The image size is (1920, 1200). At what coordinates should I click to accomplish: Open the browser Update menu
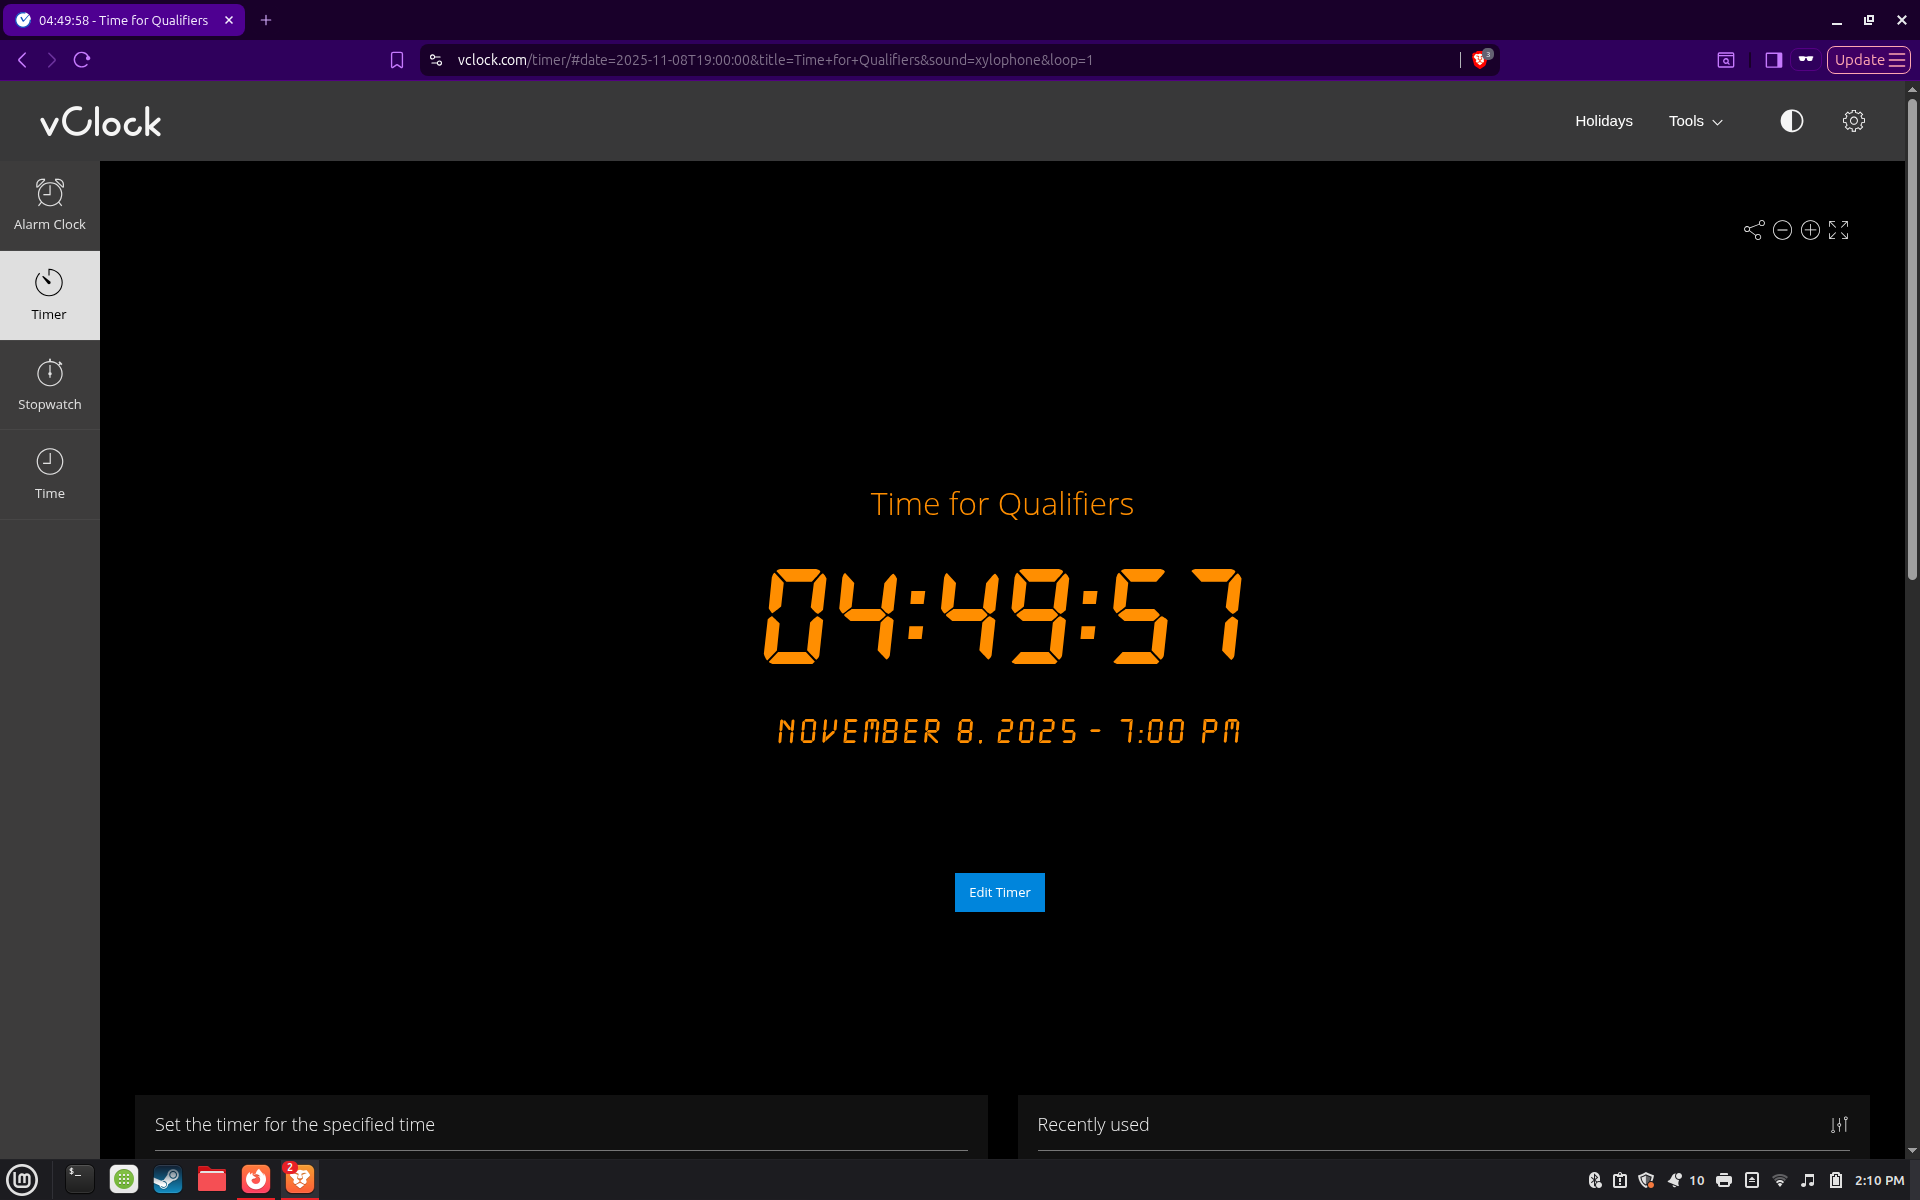pos(1868,60)
